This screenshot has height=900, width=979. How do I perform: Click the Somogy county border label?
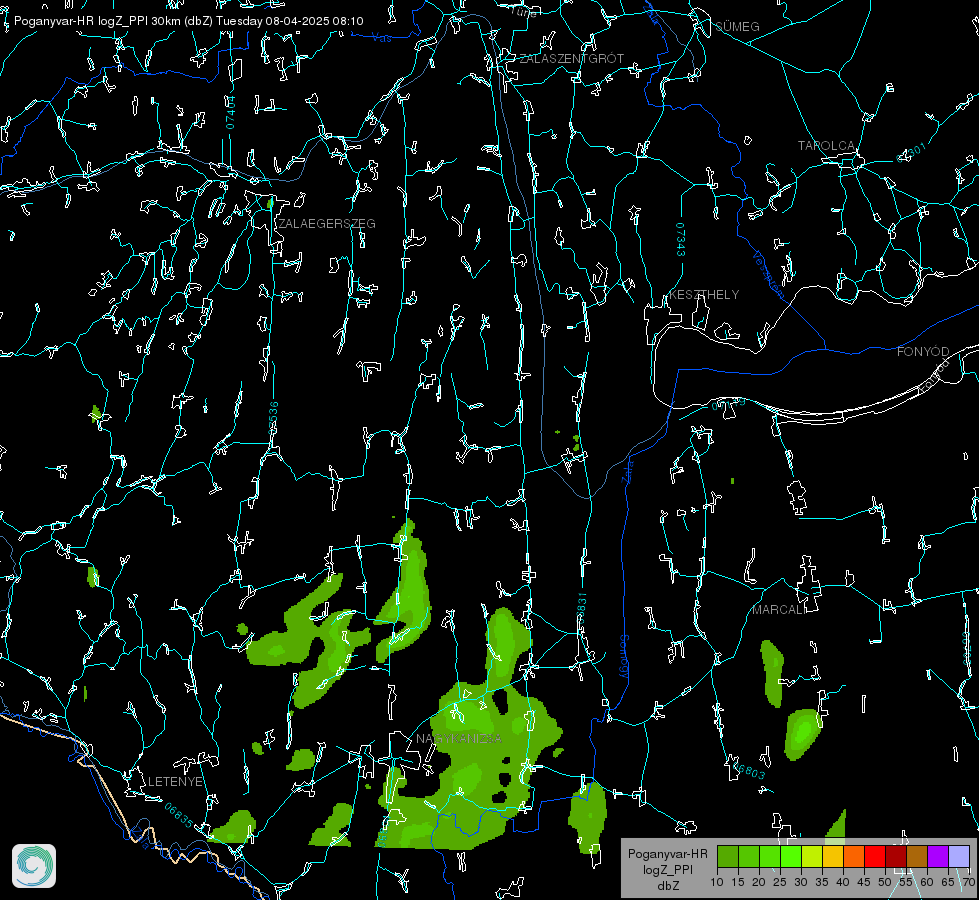[x=624, y=657]
